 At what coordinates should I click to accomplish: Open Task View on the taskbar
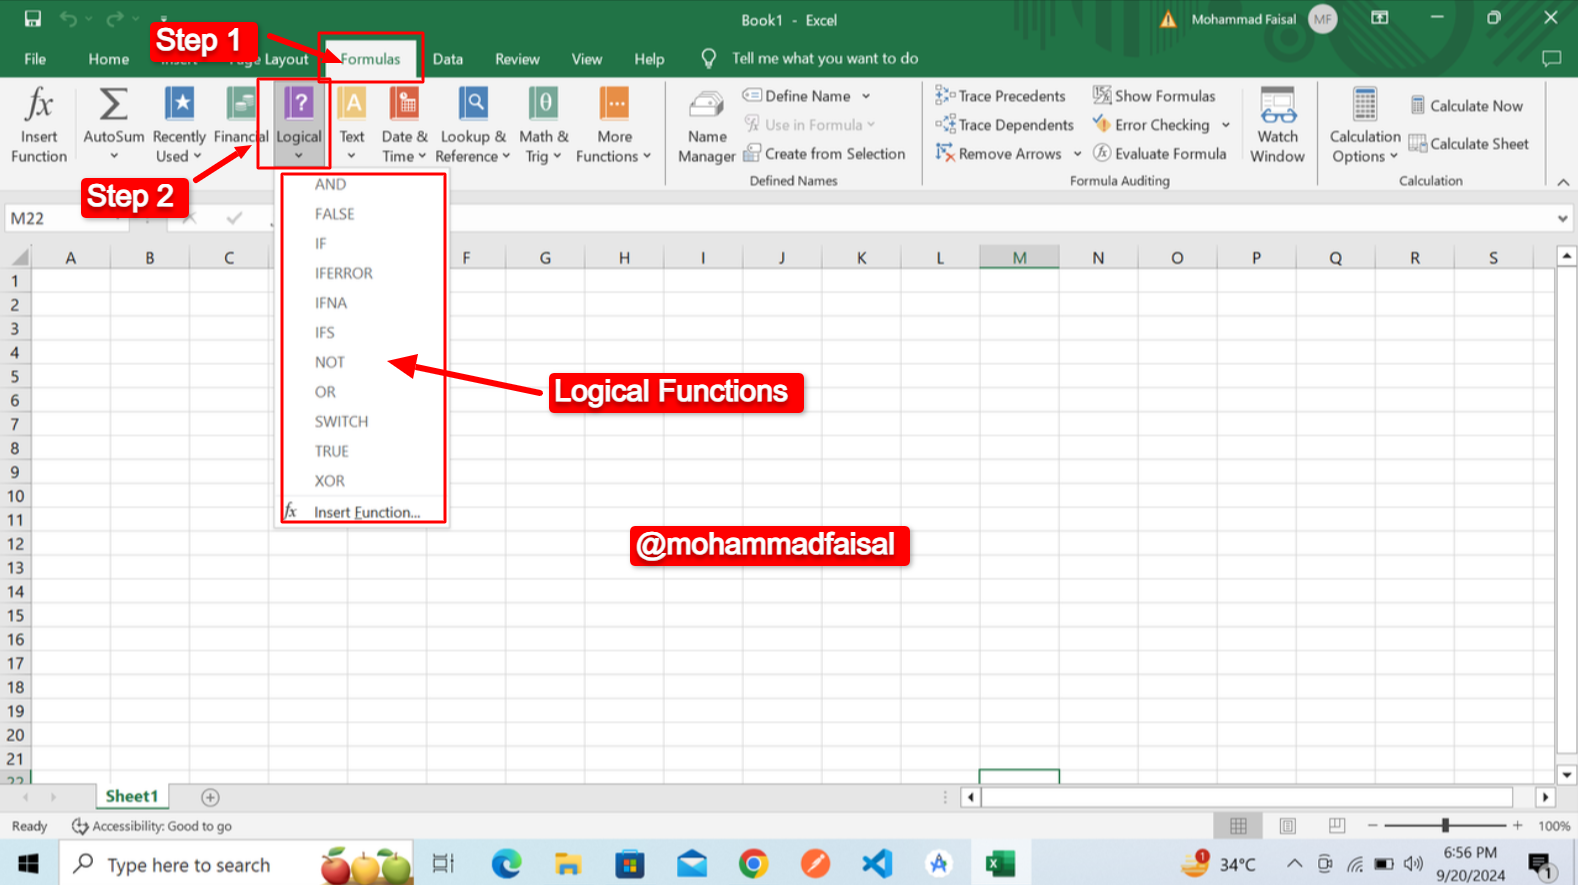[x=443, y=863]
